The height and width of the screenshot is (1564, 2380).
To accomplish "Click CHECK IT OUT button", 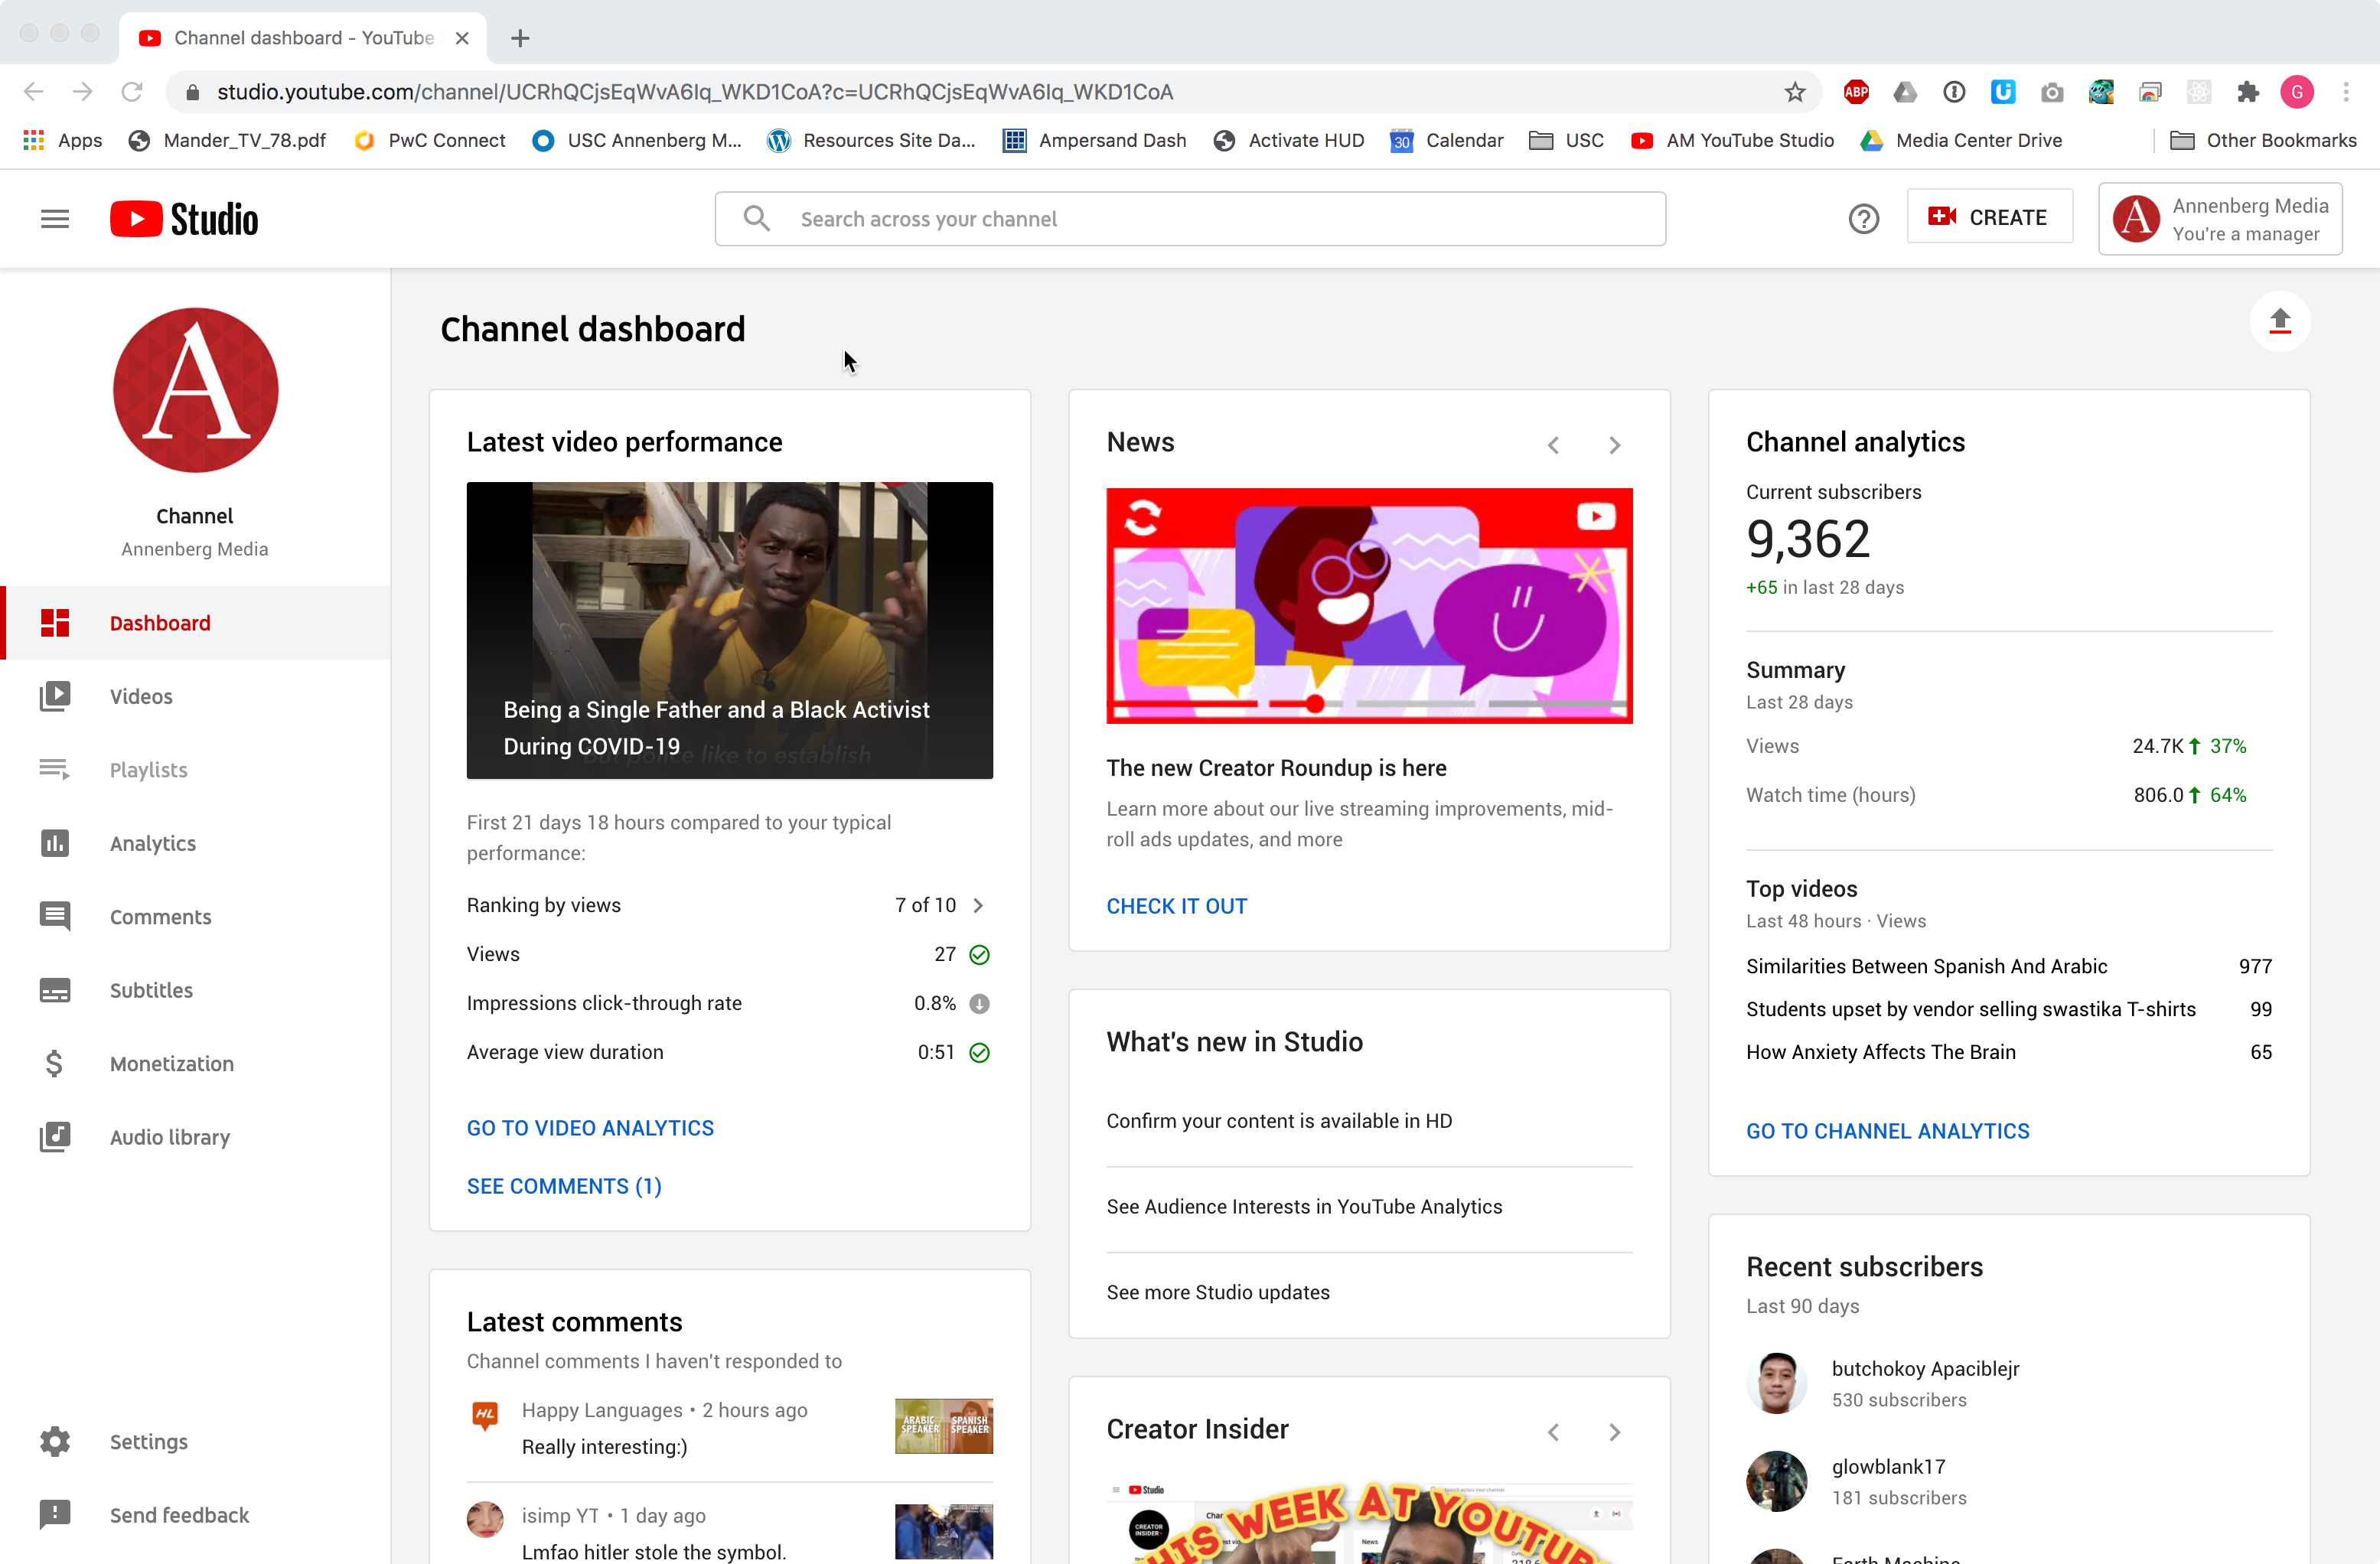I will [x=1176, y=904].
